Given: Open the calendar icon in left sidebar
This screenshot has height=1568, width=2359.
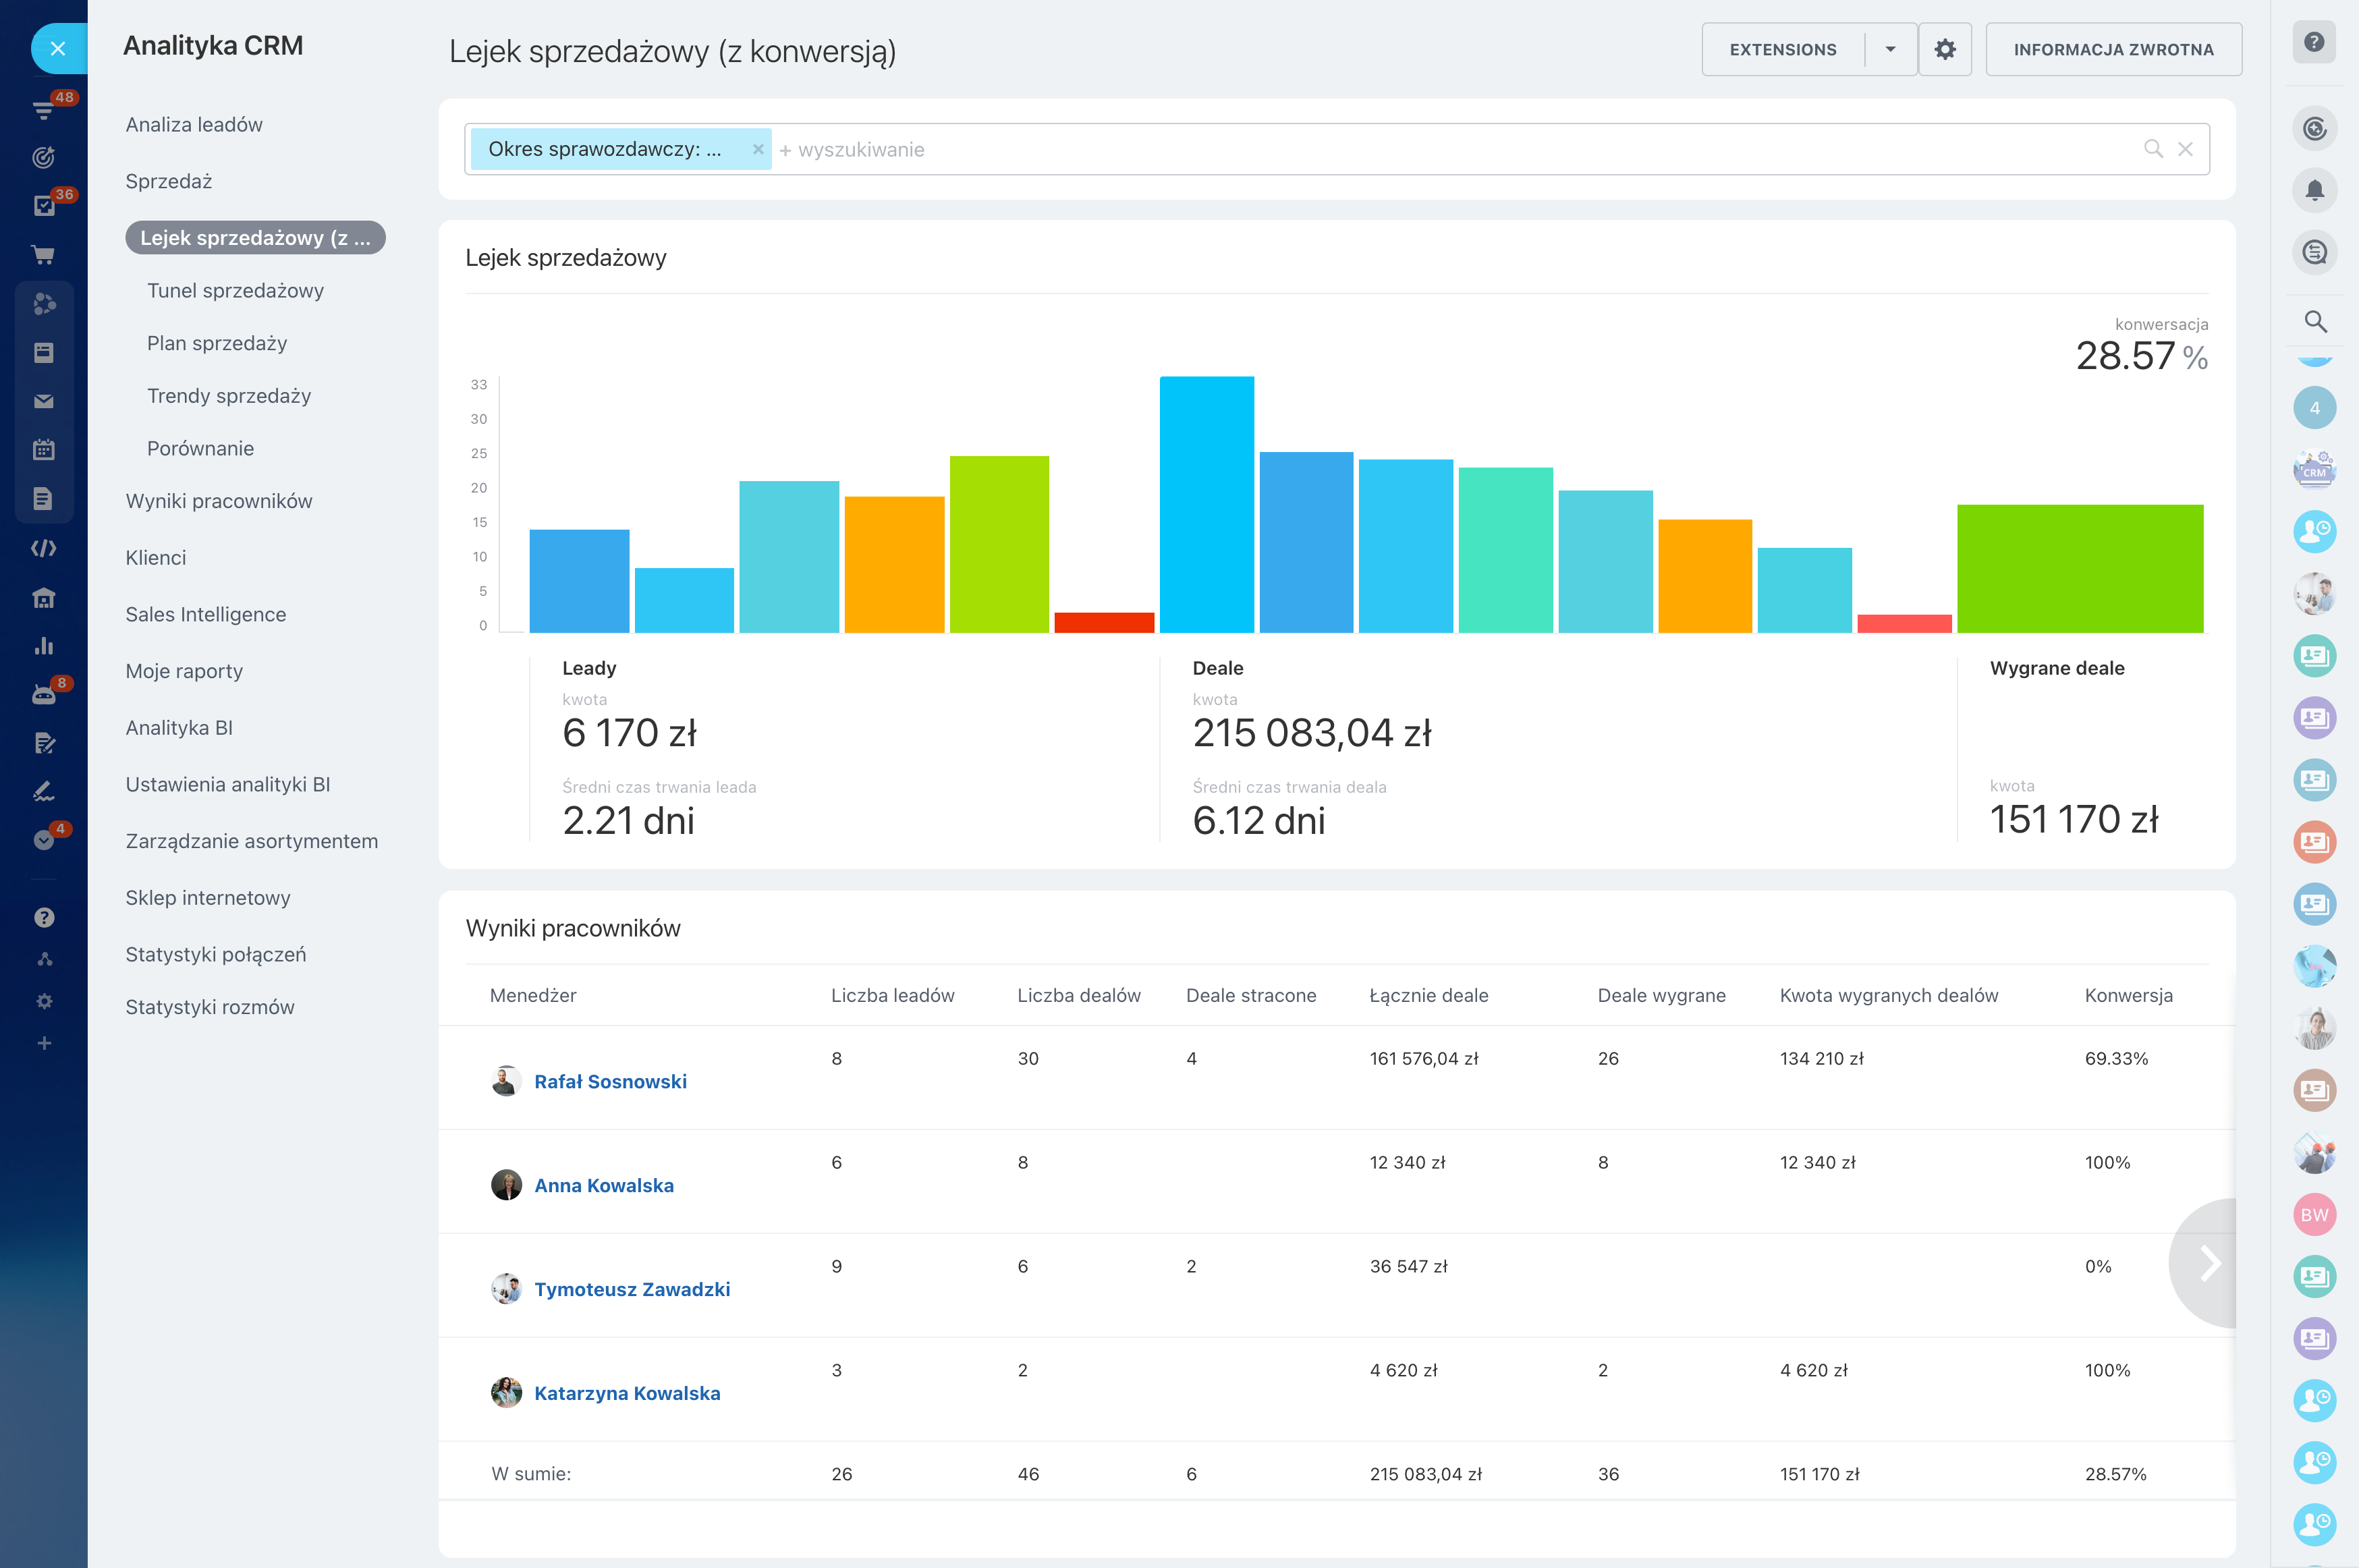Looking at the screenshot, I should pos(43,450).
